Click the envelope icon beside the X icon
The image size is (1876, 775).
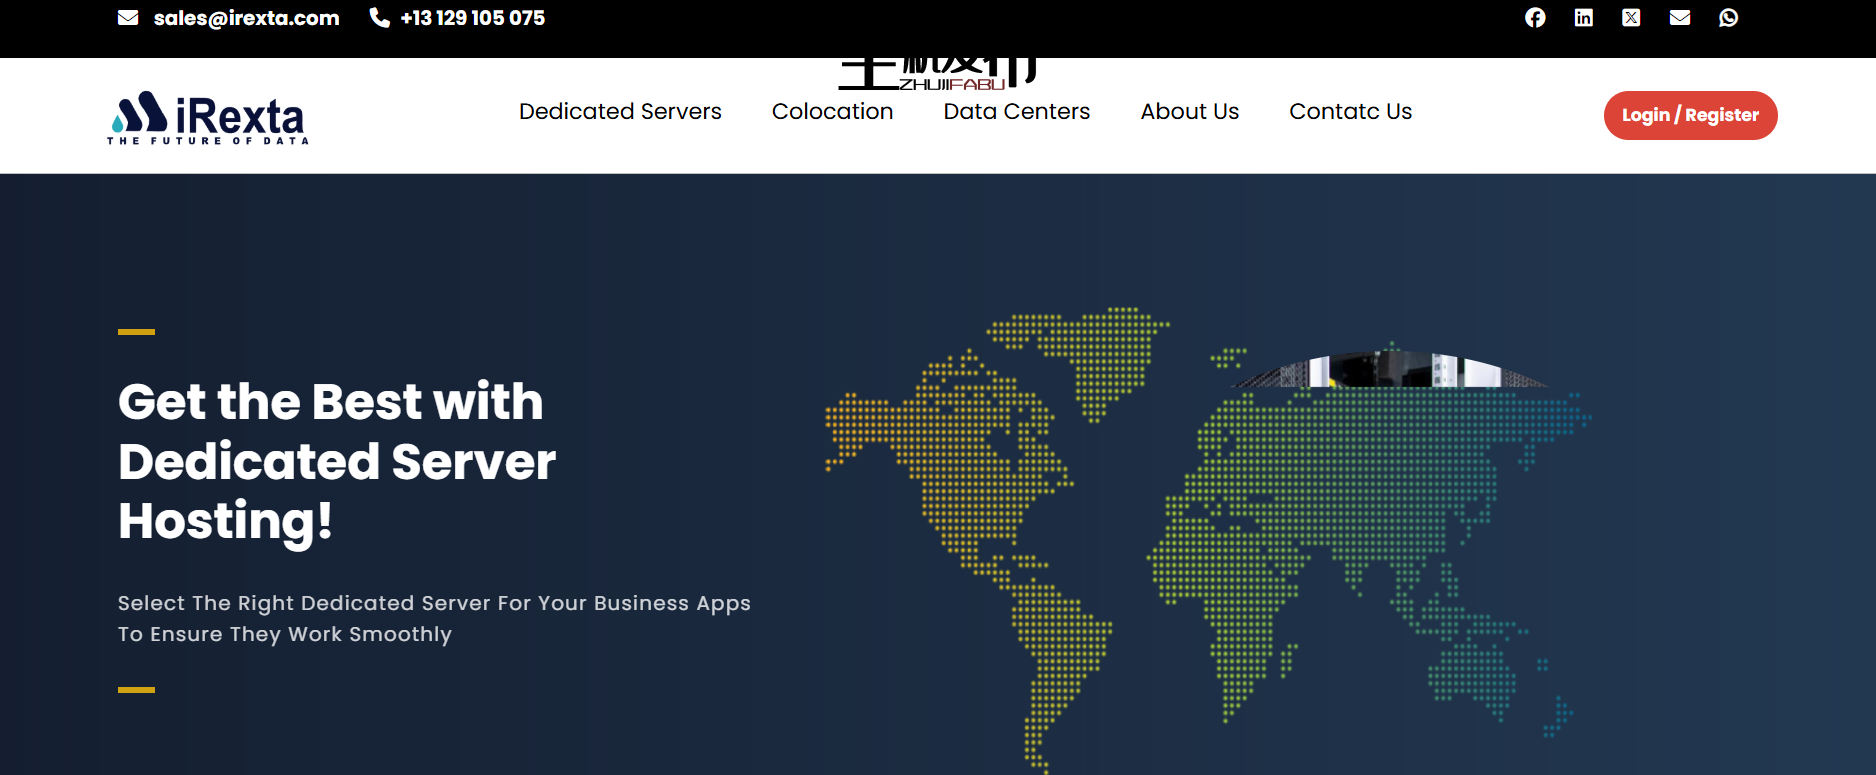1680,18
